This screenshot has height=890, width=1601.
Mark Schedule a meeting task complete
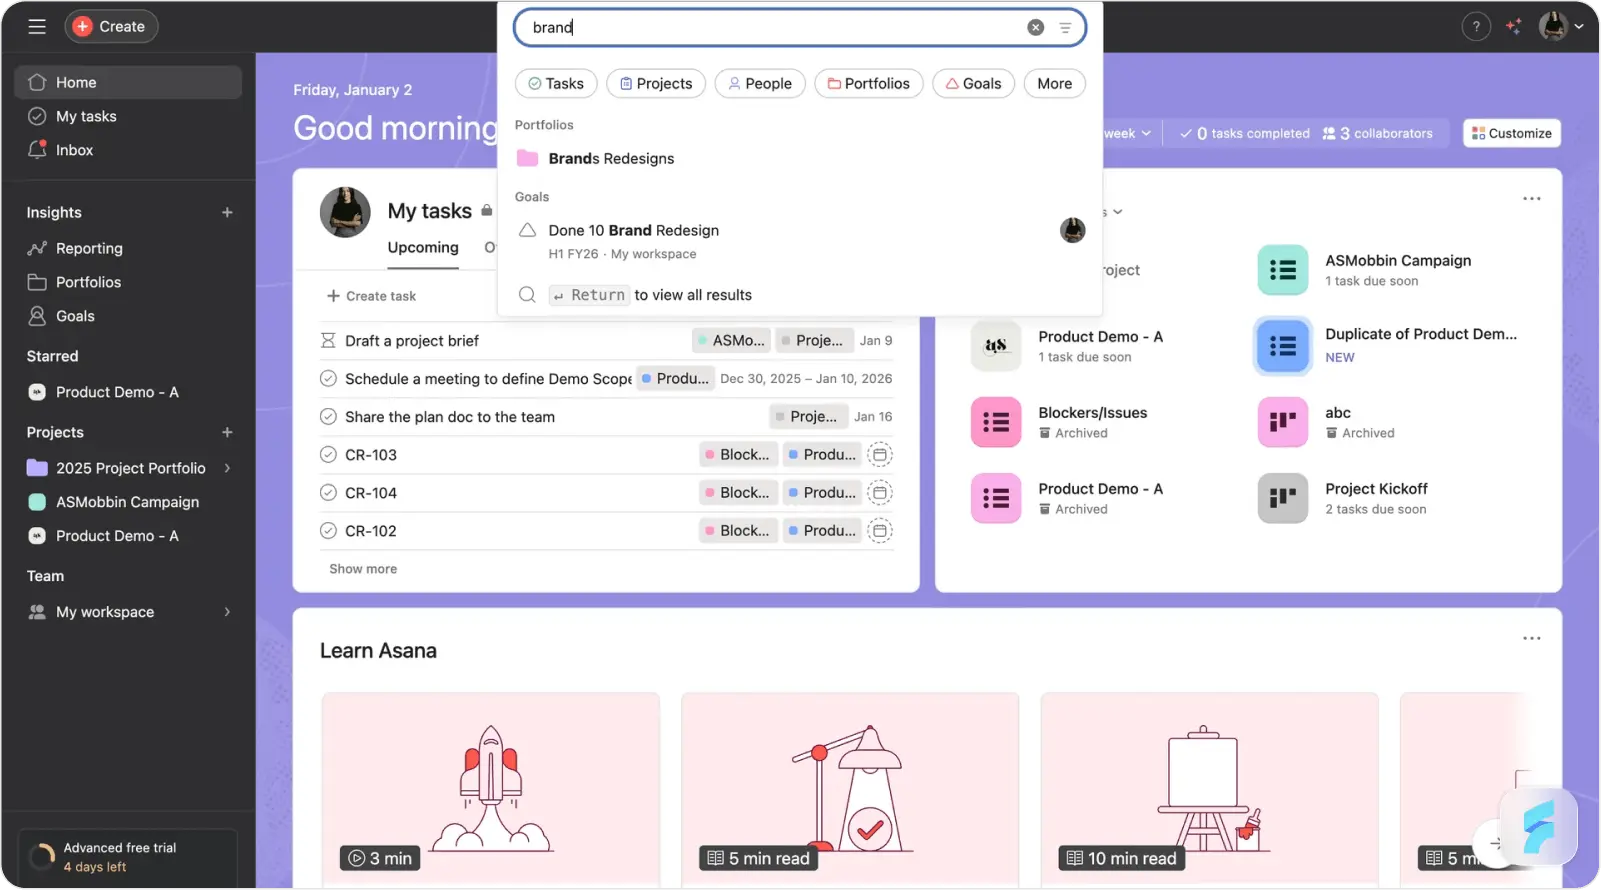[328, 379]
